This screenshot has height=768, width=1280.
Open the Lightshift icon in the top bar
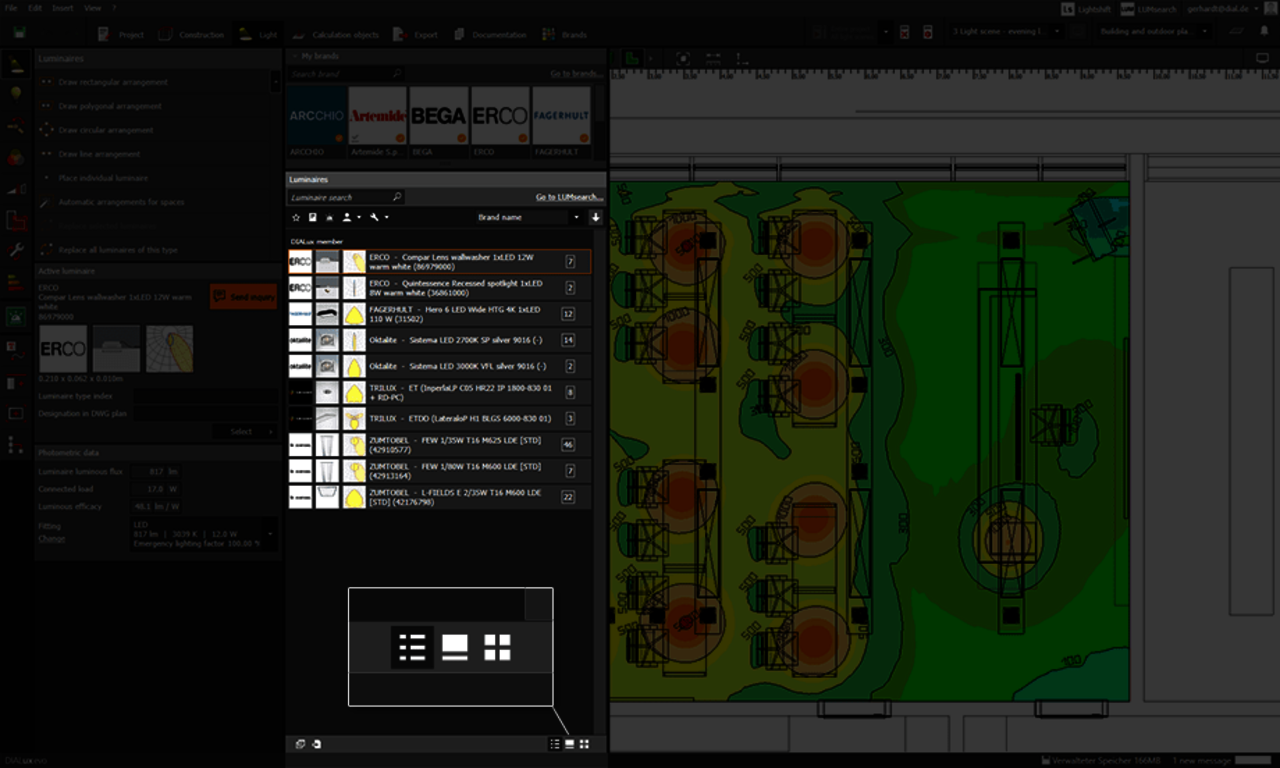(1069, 8)
